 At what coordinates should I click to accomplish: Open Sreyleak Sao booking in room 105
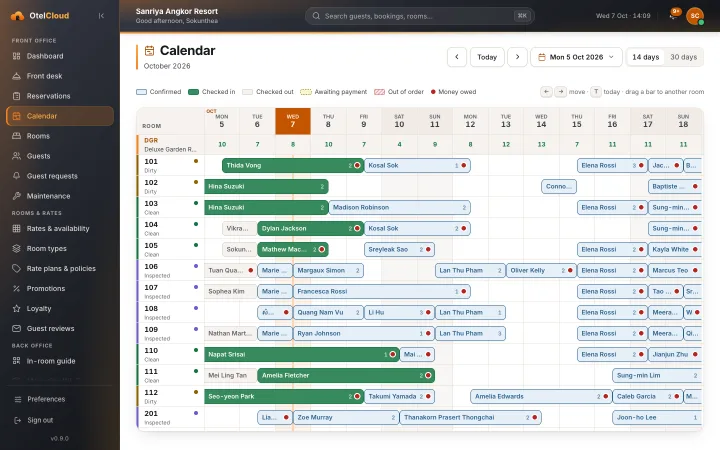399,249
